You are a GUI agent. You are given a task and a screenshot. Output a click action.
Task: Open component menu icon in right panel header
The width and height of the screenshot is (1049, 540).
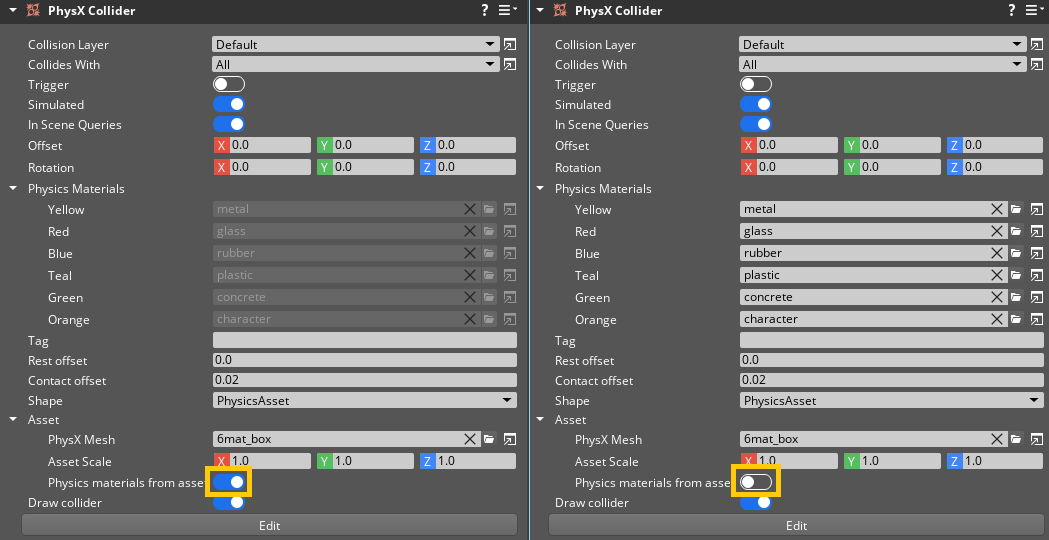[x=1035, y=10]
